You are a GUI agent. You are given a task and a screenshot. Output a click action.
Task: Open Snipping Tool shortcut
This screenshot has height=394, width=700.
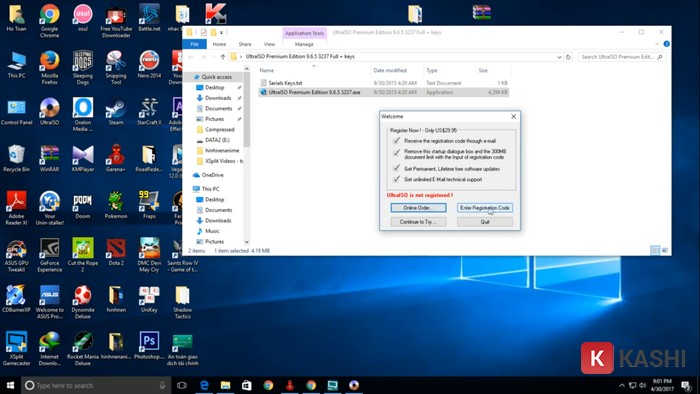click(x=116, y=67)
